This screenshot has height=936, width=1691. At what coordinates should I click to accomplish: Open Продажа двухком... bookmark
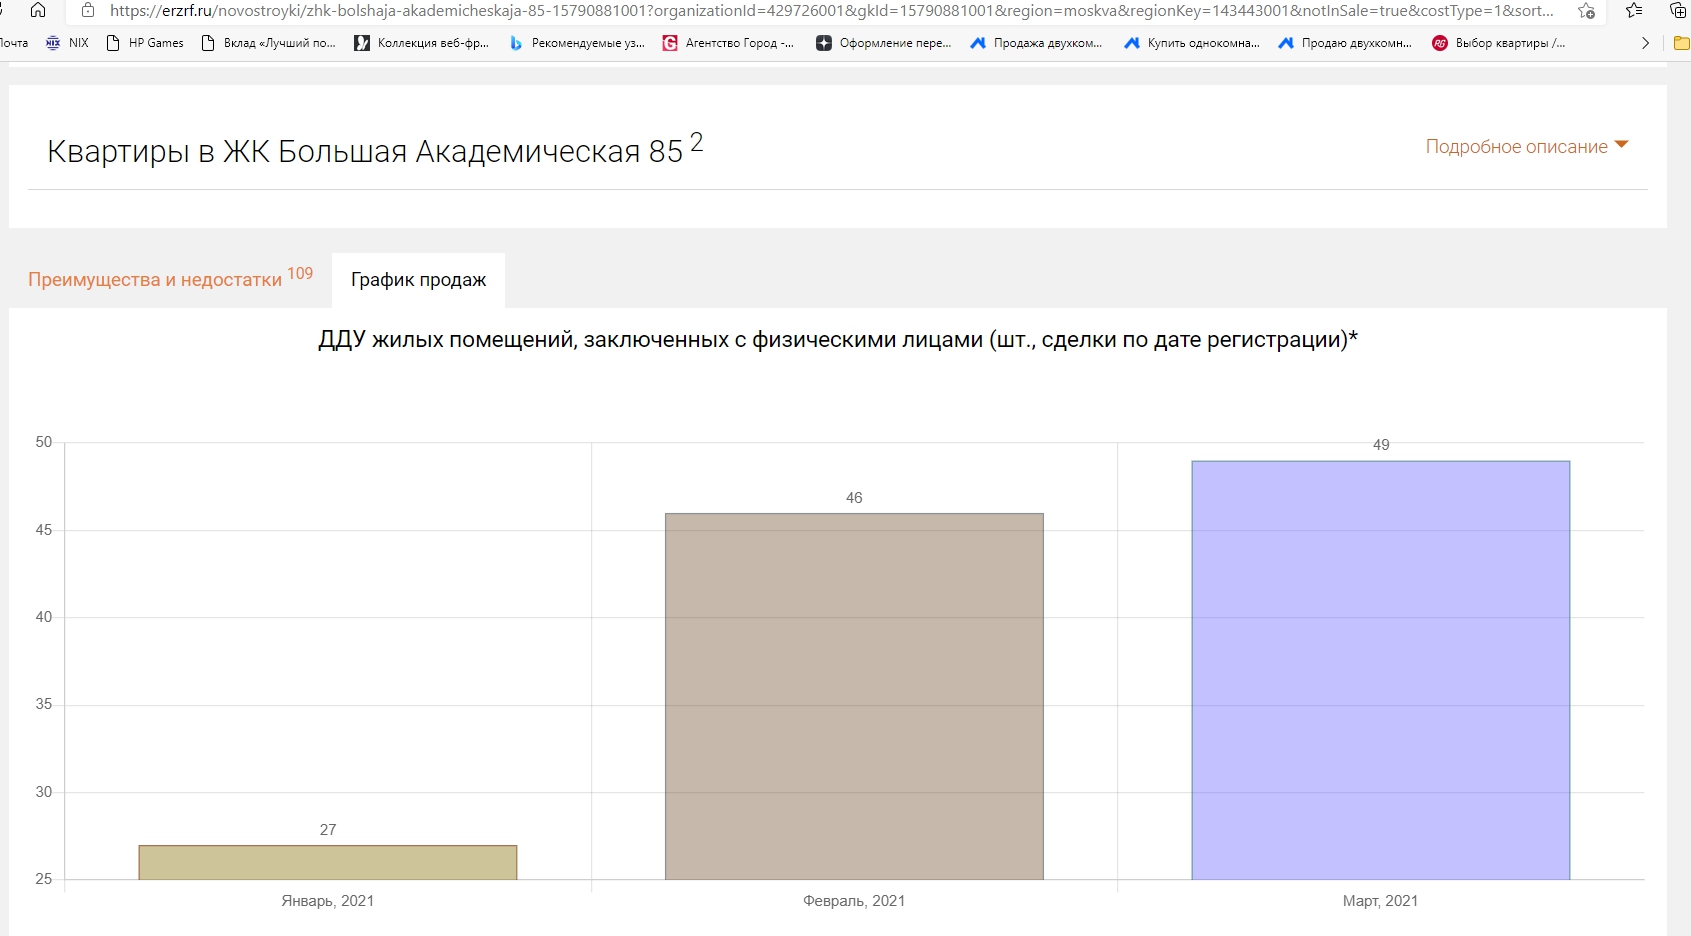click(1036, 43)
